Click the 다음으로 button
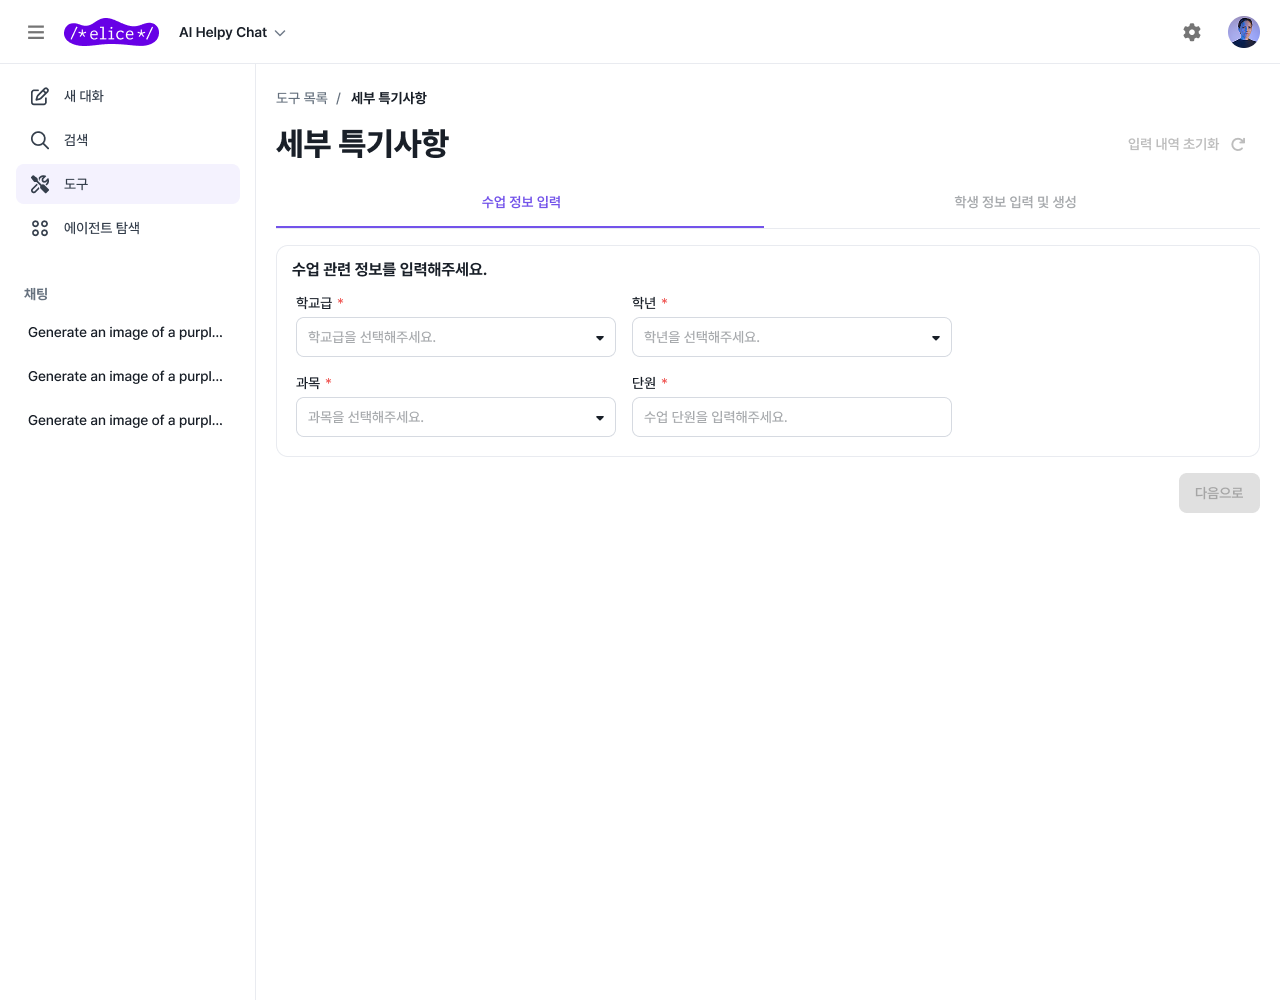This screenshot has width=1280, height=1000. (x=1218, y=493)
